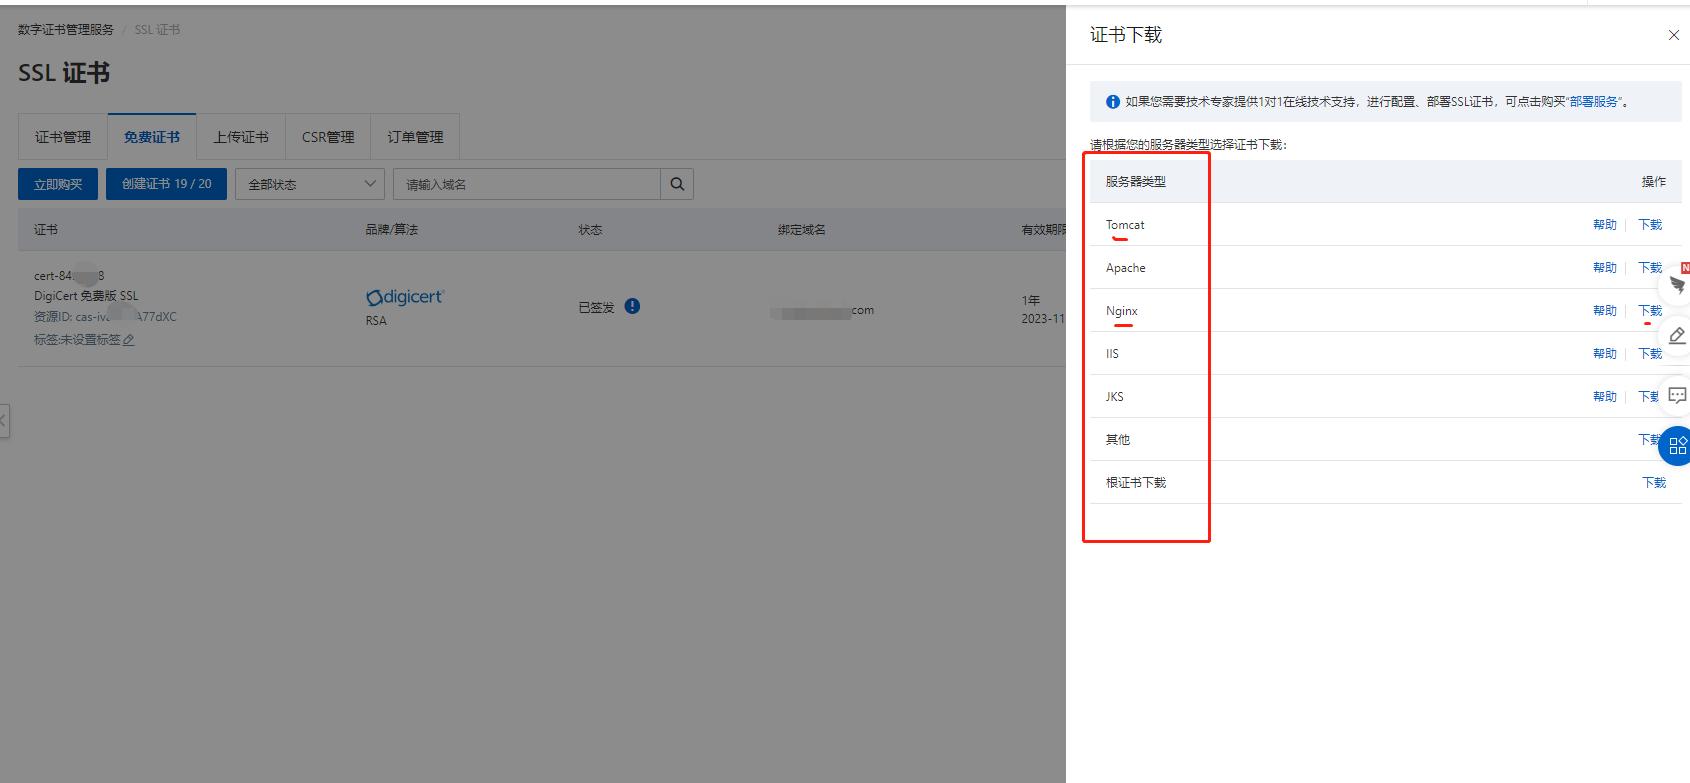1690x783 pixels.
Task: Click the 部署服务 link in the notice
Action: pos(1593,102)
